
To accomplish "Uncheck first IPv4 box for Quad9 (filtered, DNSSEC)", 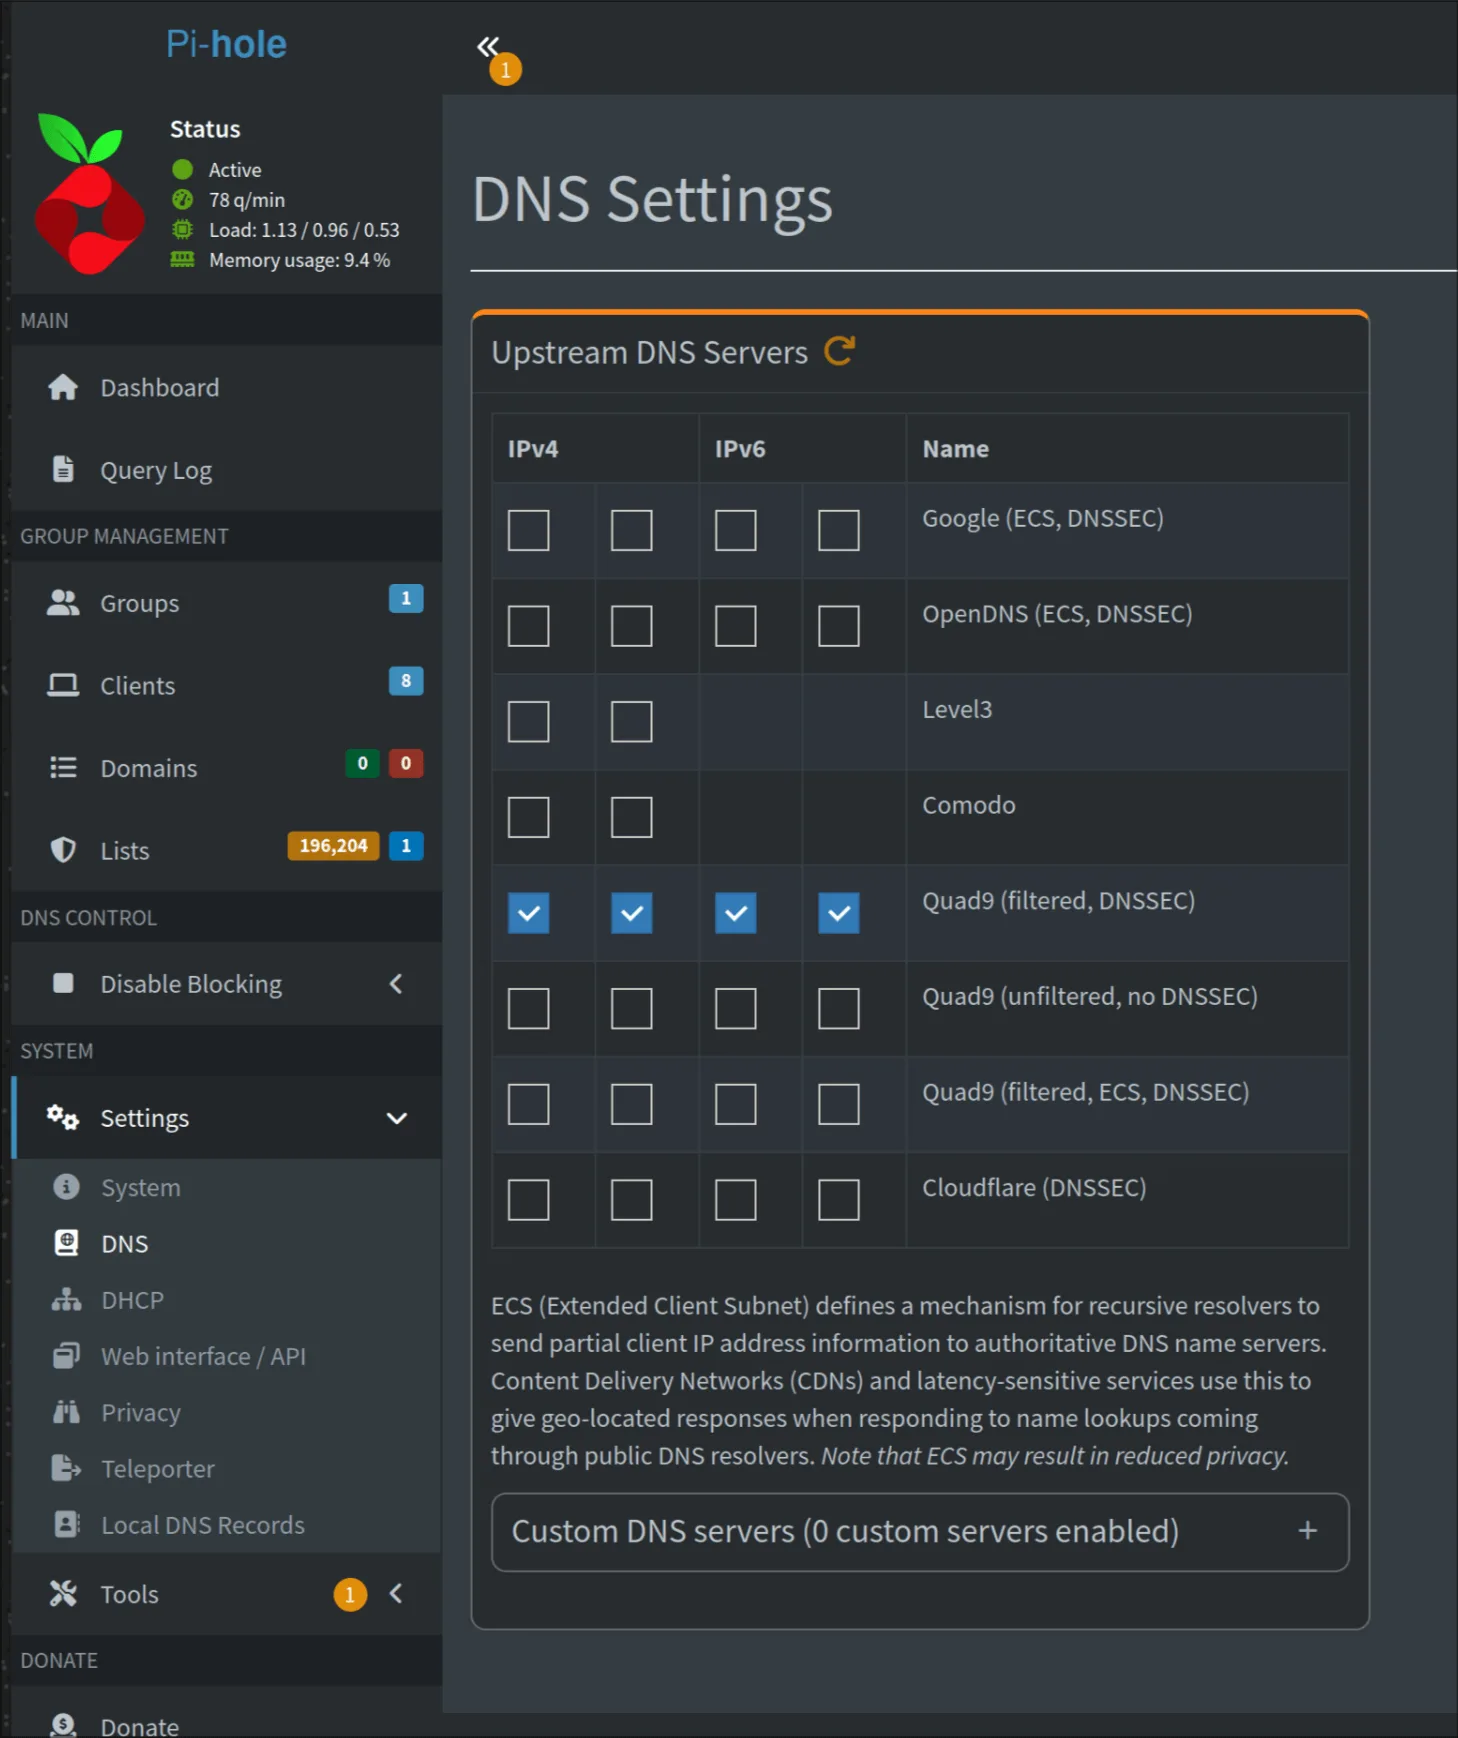I will click(x=528, y=913).
